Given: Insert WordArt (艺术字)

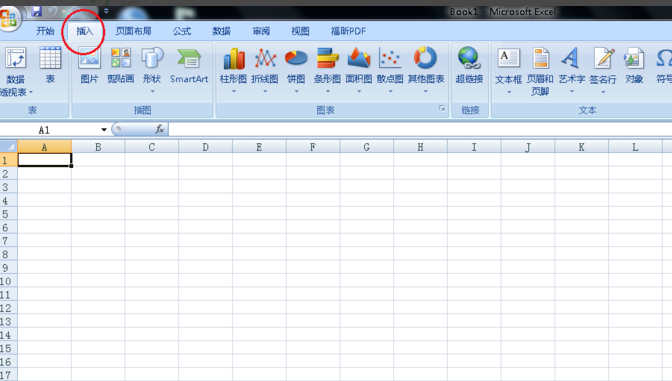Looking at the screenshot, I should (571, 59).
